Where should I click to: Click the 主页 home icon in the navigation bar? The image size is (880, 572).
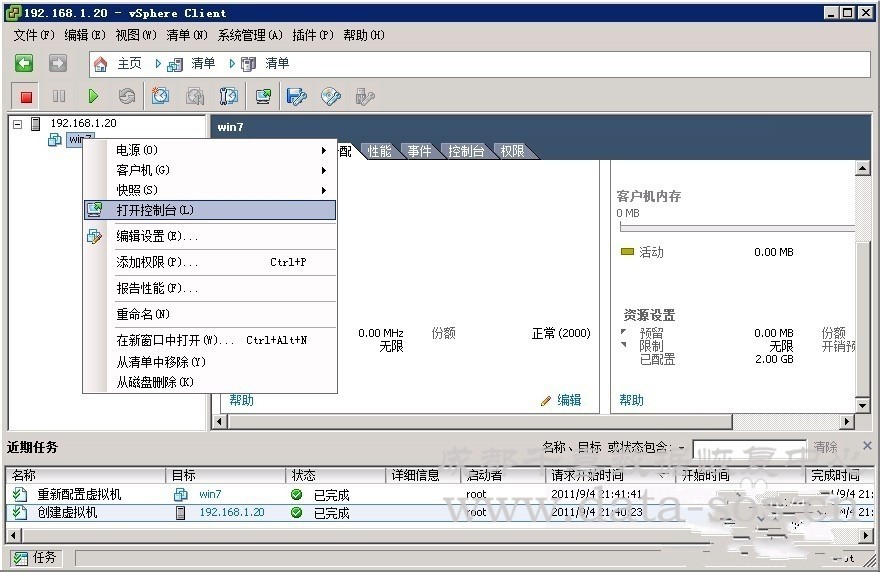point(100,64)
